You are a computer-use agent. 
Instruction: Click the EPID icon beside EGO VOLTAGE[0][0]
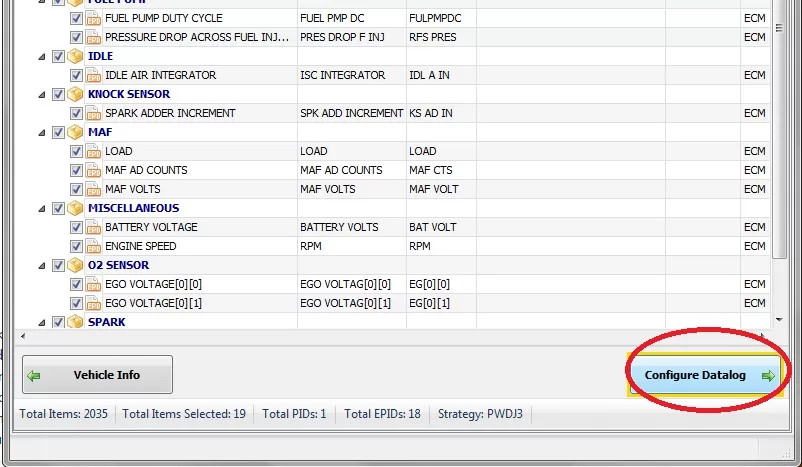click(x=93, y=284)
